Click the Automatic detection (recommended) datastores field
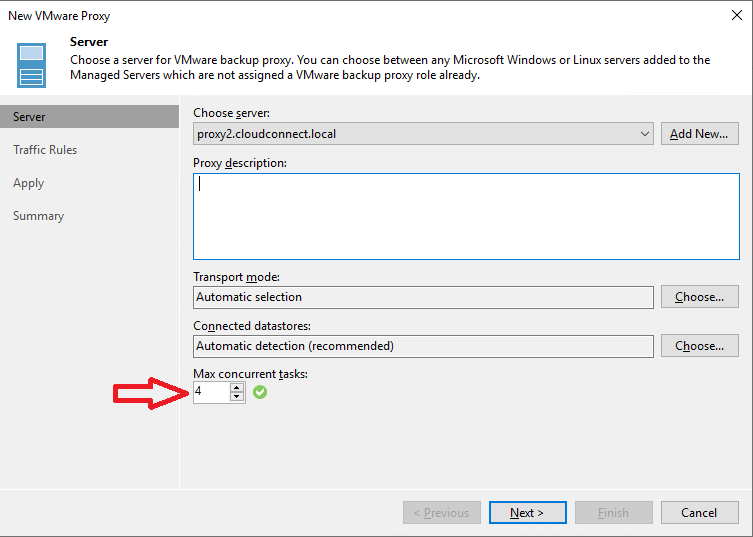 (x=423, y=346)
